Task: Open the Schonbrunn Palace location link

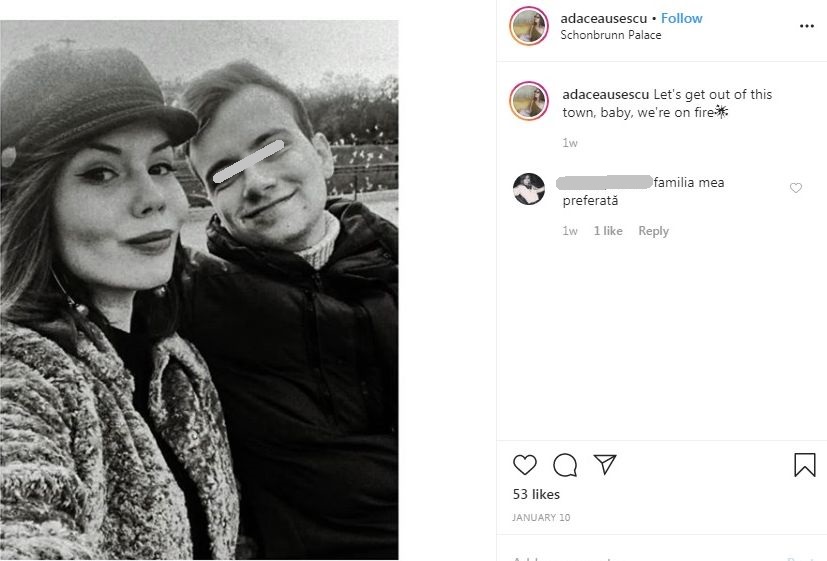Action: (x=611, y=35)
